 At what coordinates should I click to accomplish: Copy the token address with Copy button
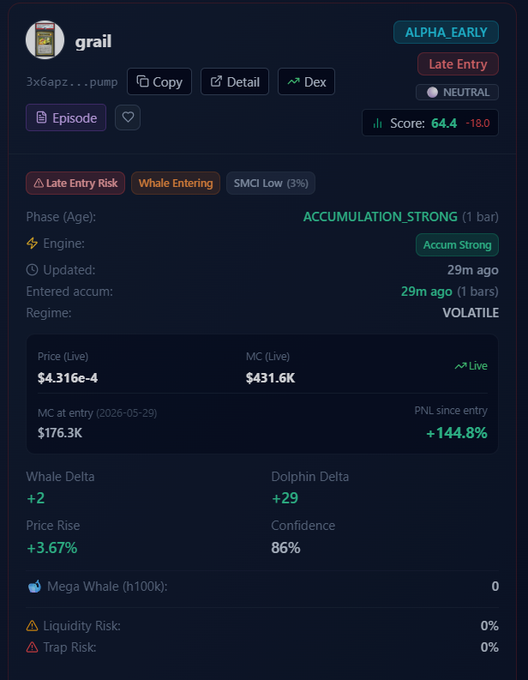click(x=159, y=82)
